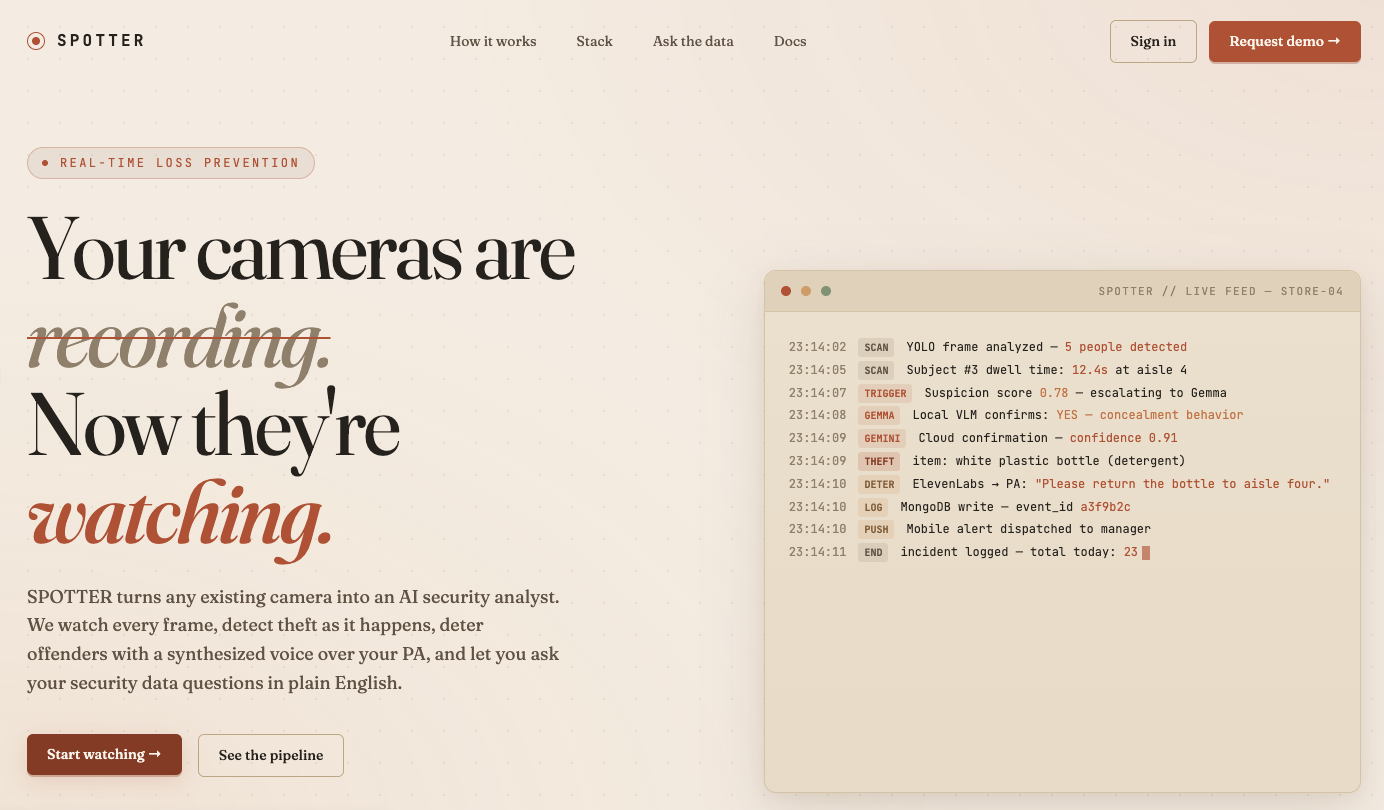Click the blinking cursor after total 23
Image resolution: width=1384 pixels, height=810 pixels.
click(x=1146, y=552)
